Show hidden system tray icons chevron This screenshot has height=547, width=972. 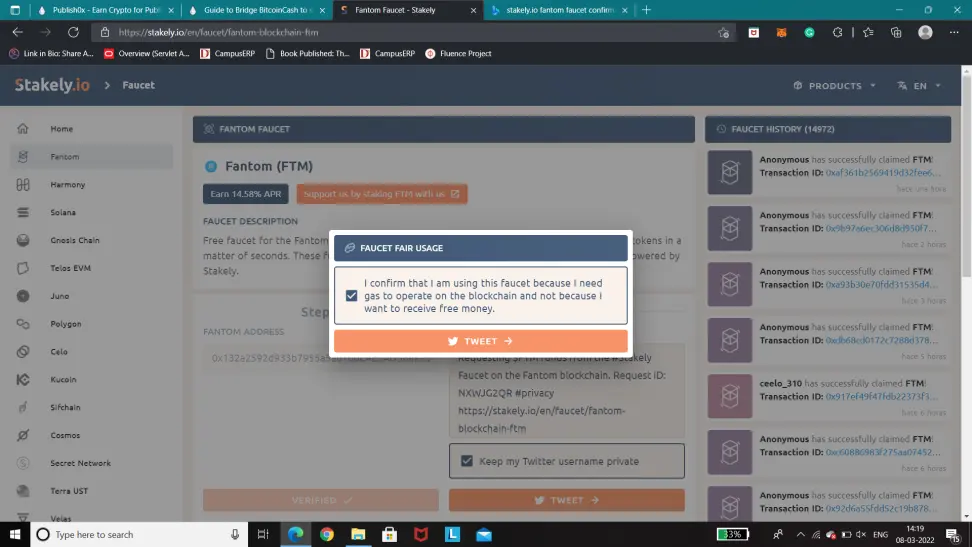(800, 534)
